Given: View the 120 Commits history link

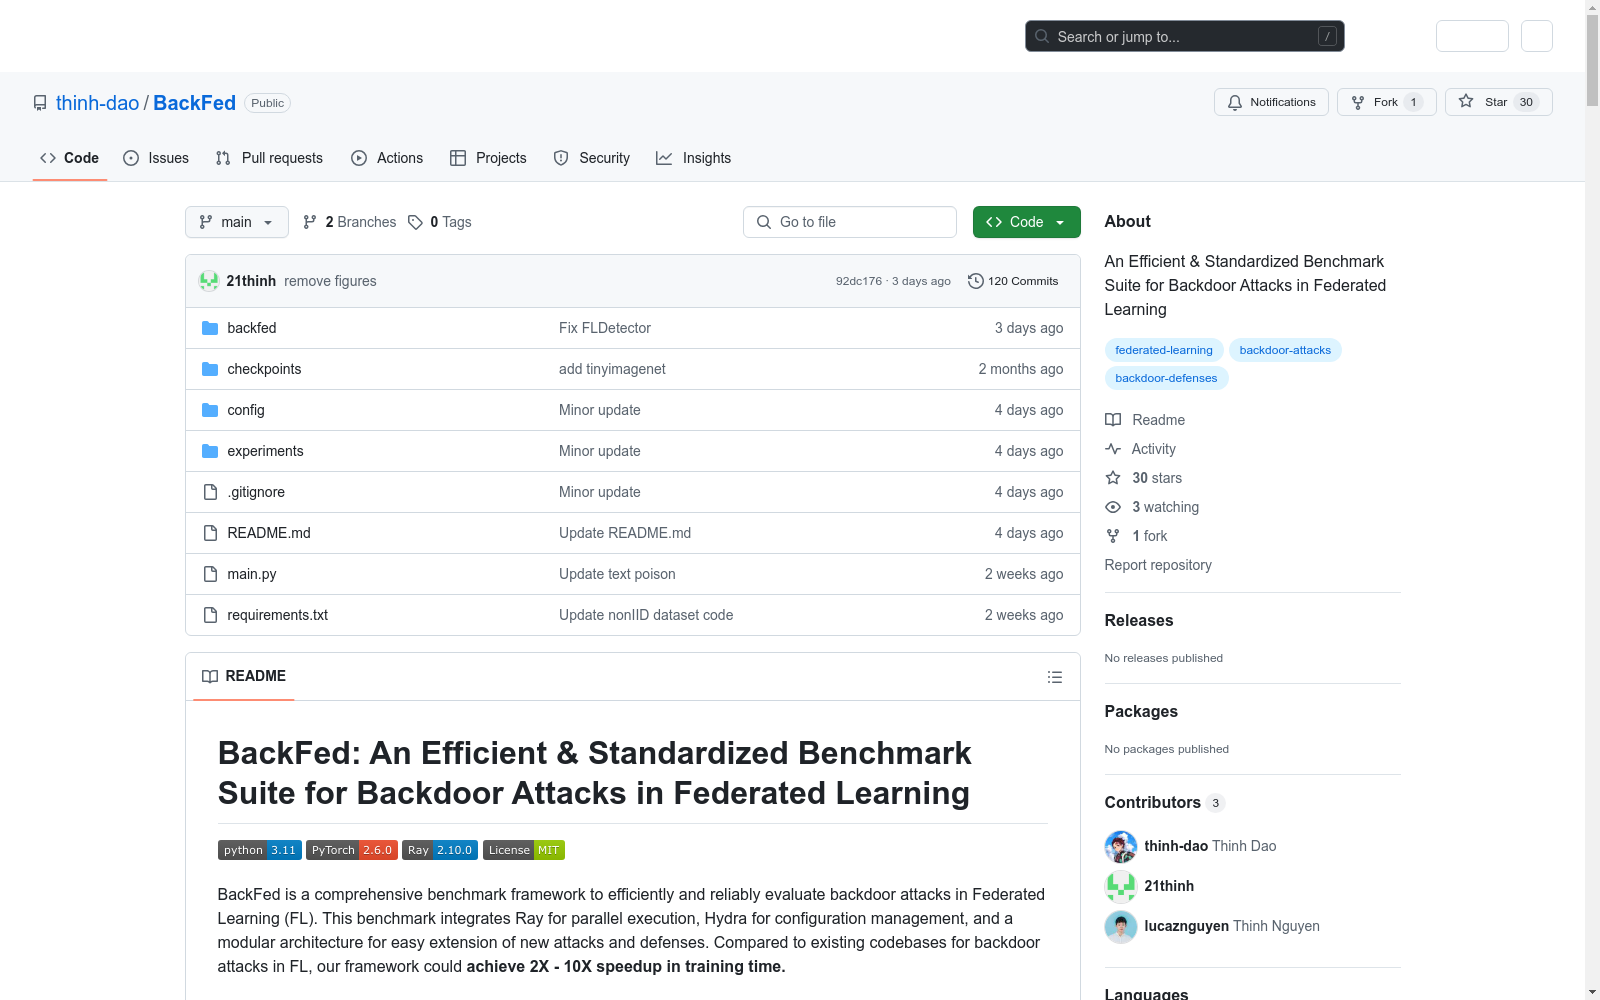Looking at the screenshot, I should [1013, 281].
